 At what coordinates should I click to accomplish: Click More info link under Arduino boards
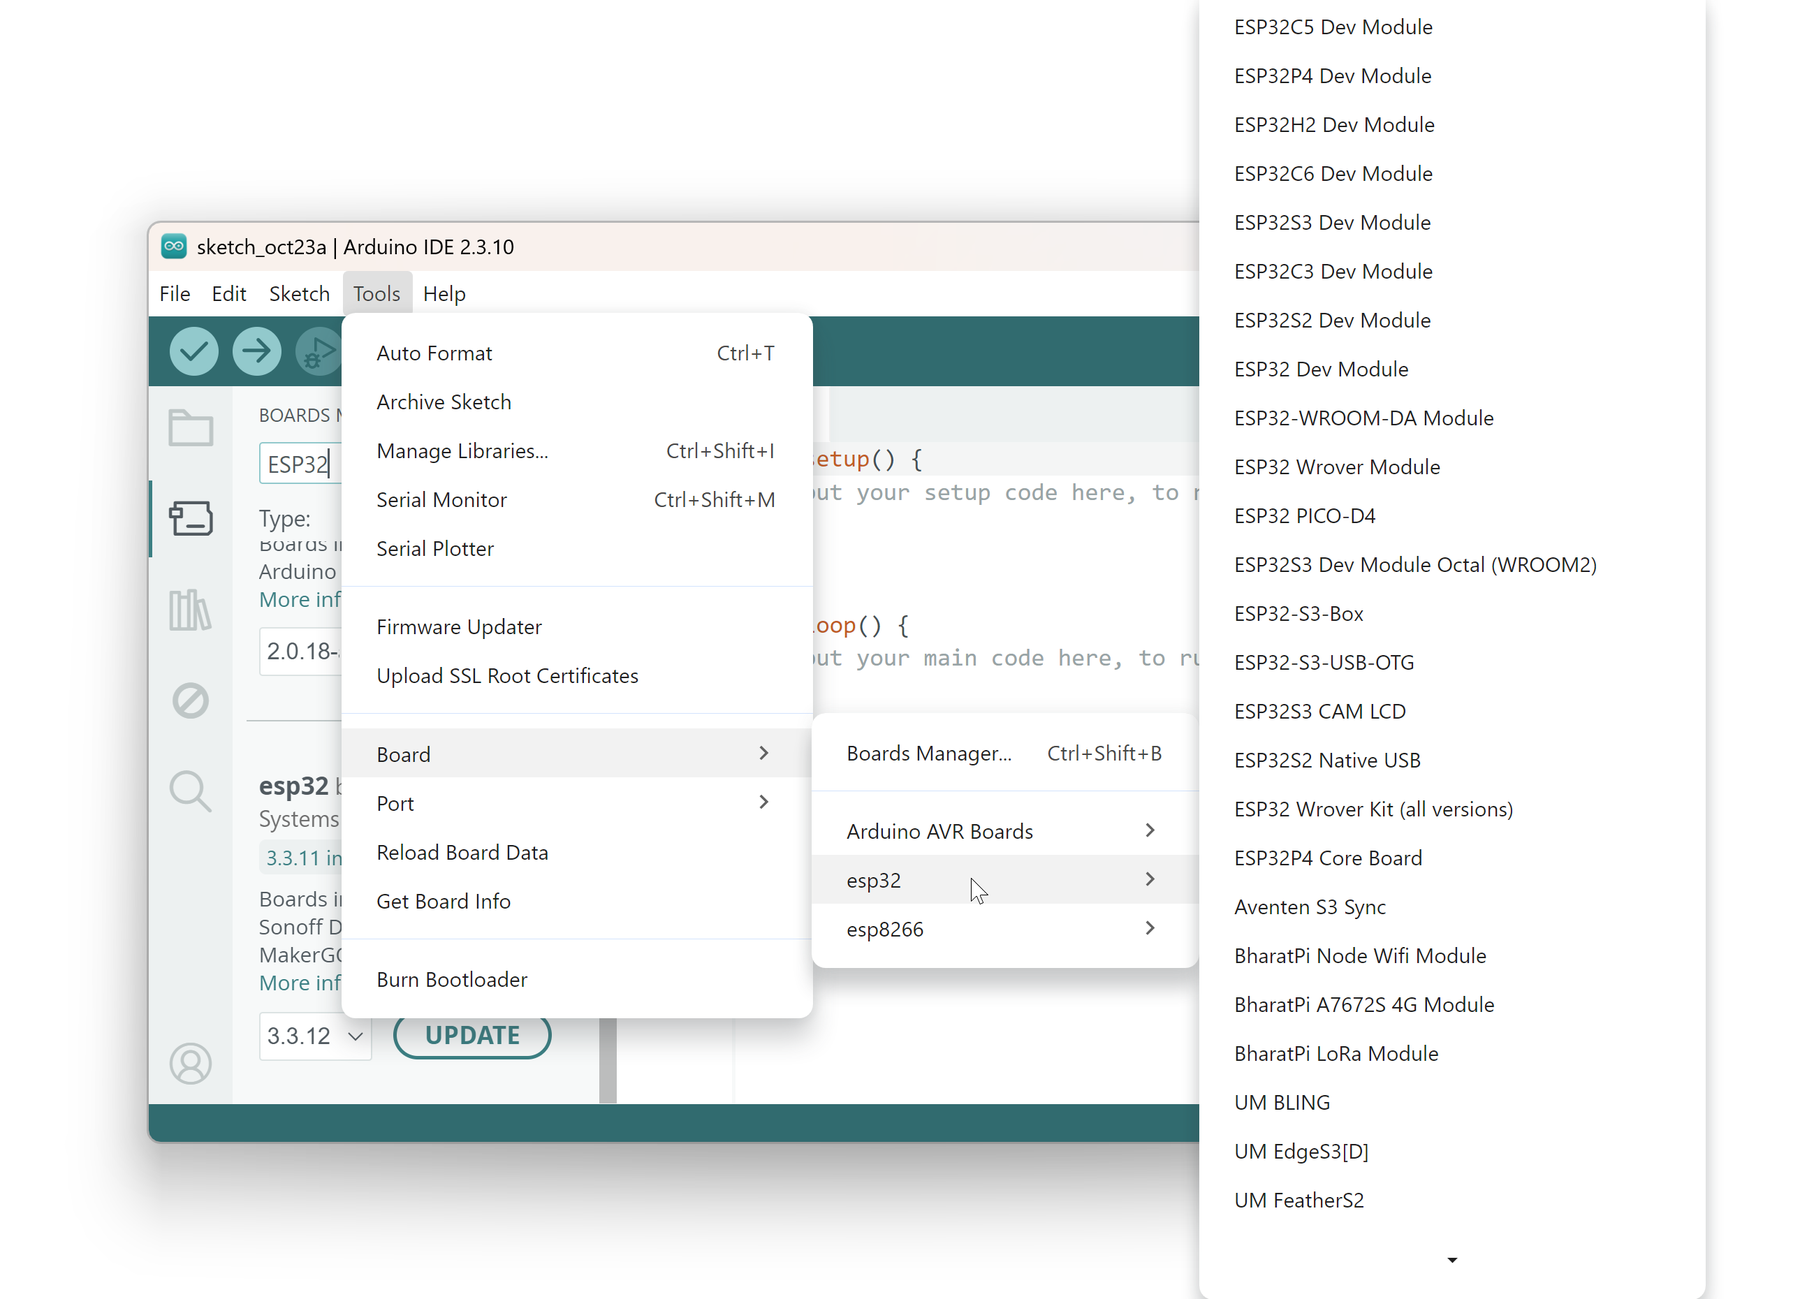click(299, 599)
